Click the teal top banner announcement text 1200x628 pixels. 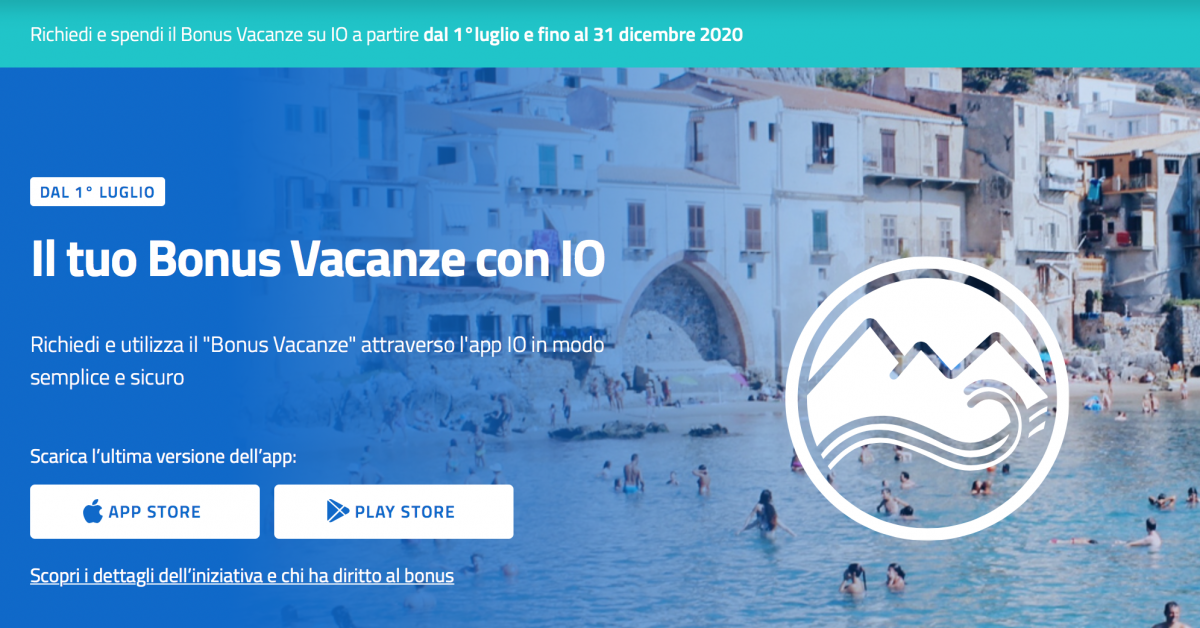(387, 34)
